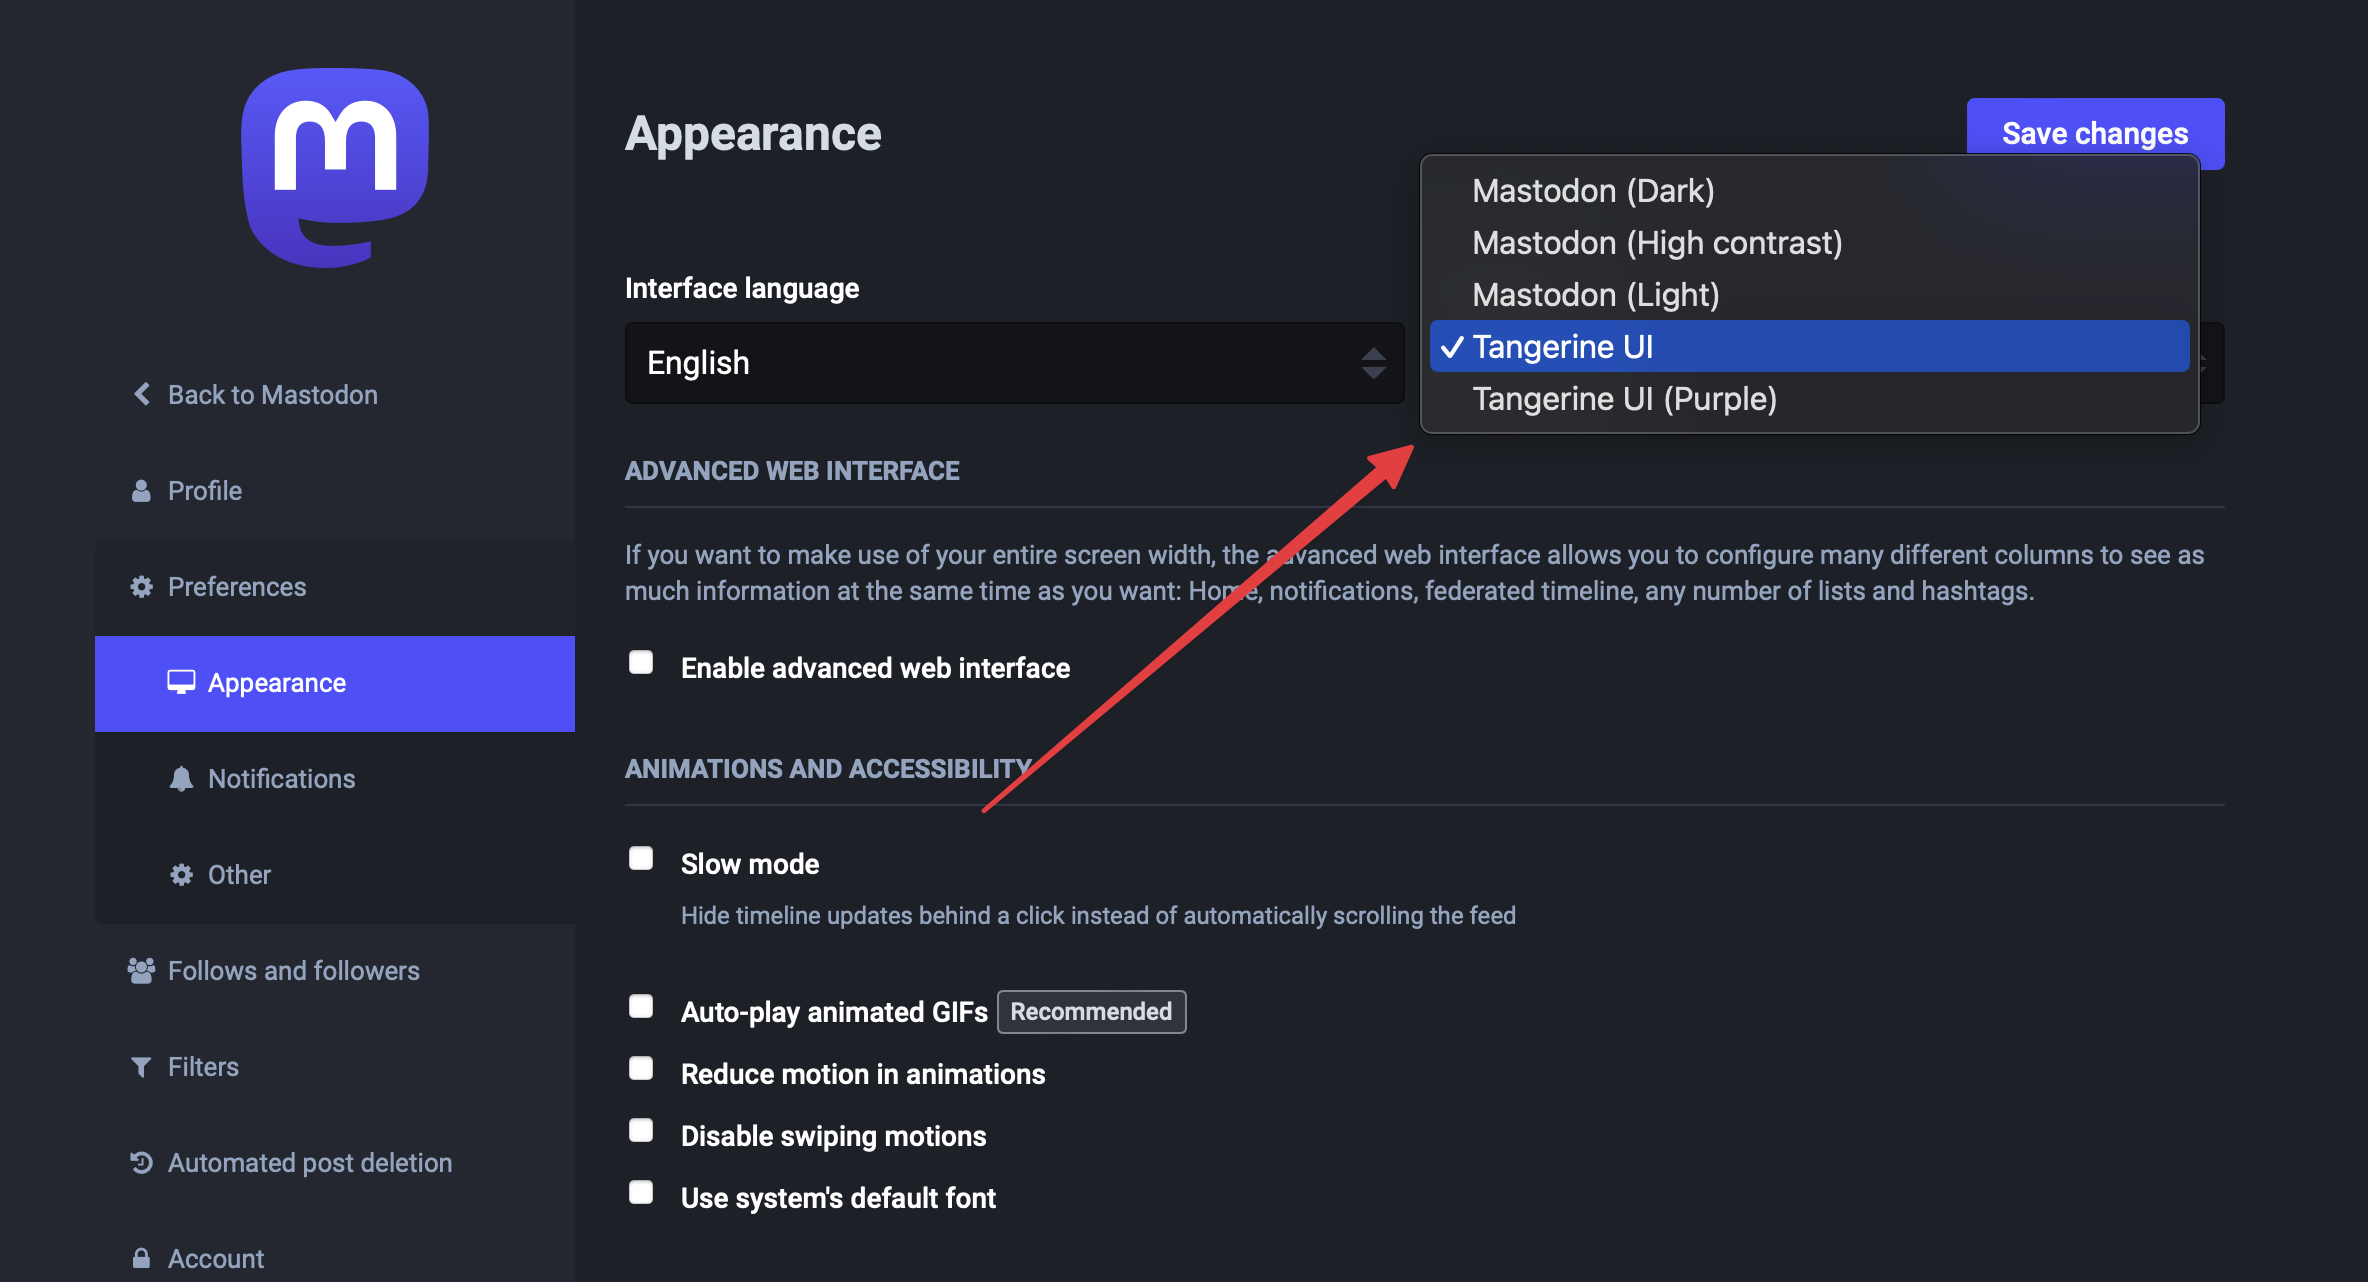Click the Other settings gear icon
The image size is (2368, 1282).
[181, 874]
